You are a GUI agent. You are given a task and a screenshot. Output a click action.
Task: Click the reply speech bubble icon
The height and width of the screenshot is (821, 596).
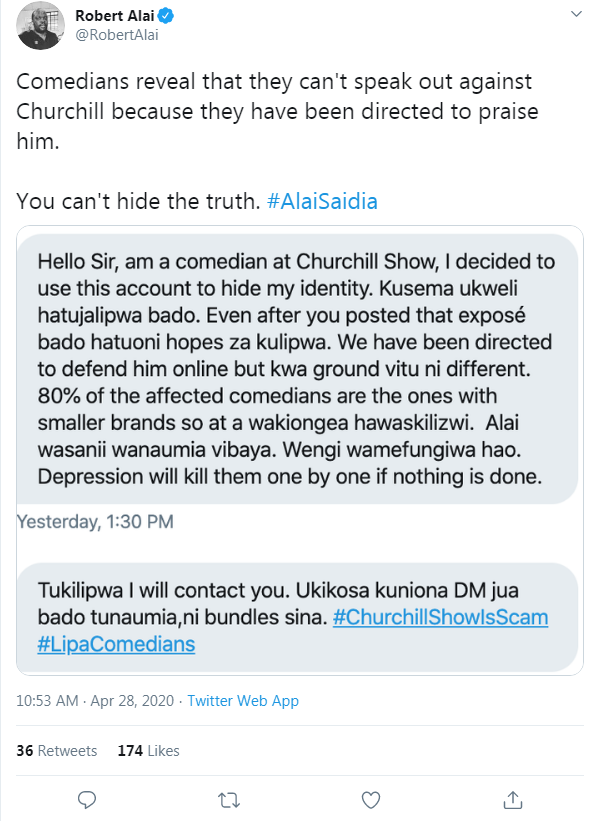pyautogui.click(x=87, y=800)
